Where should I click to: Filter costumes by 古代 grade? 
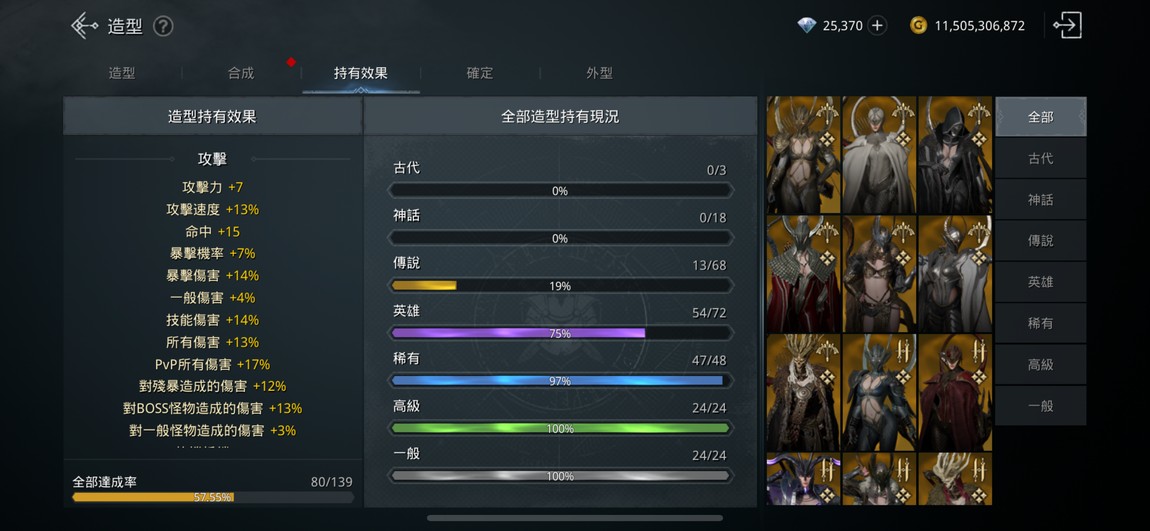click(x=1041, y=158)
